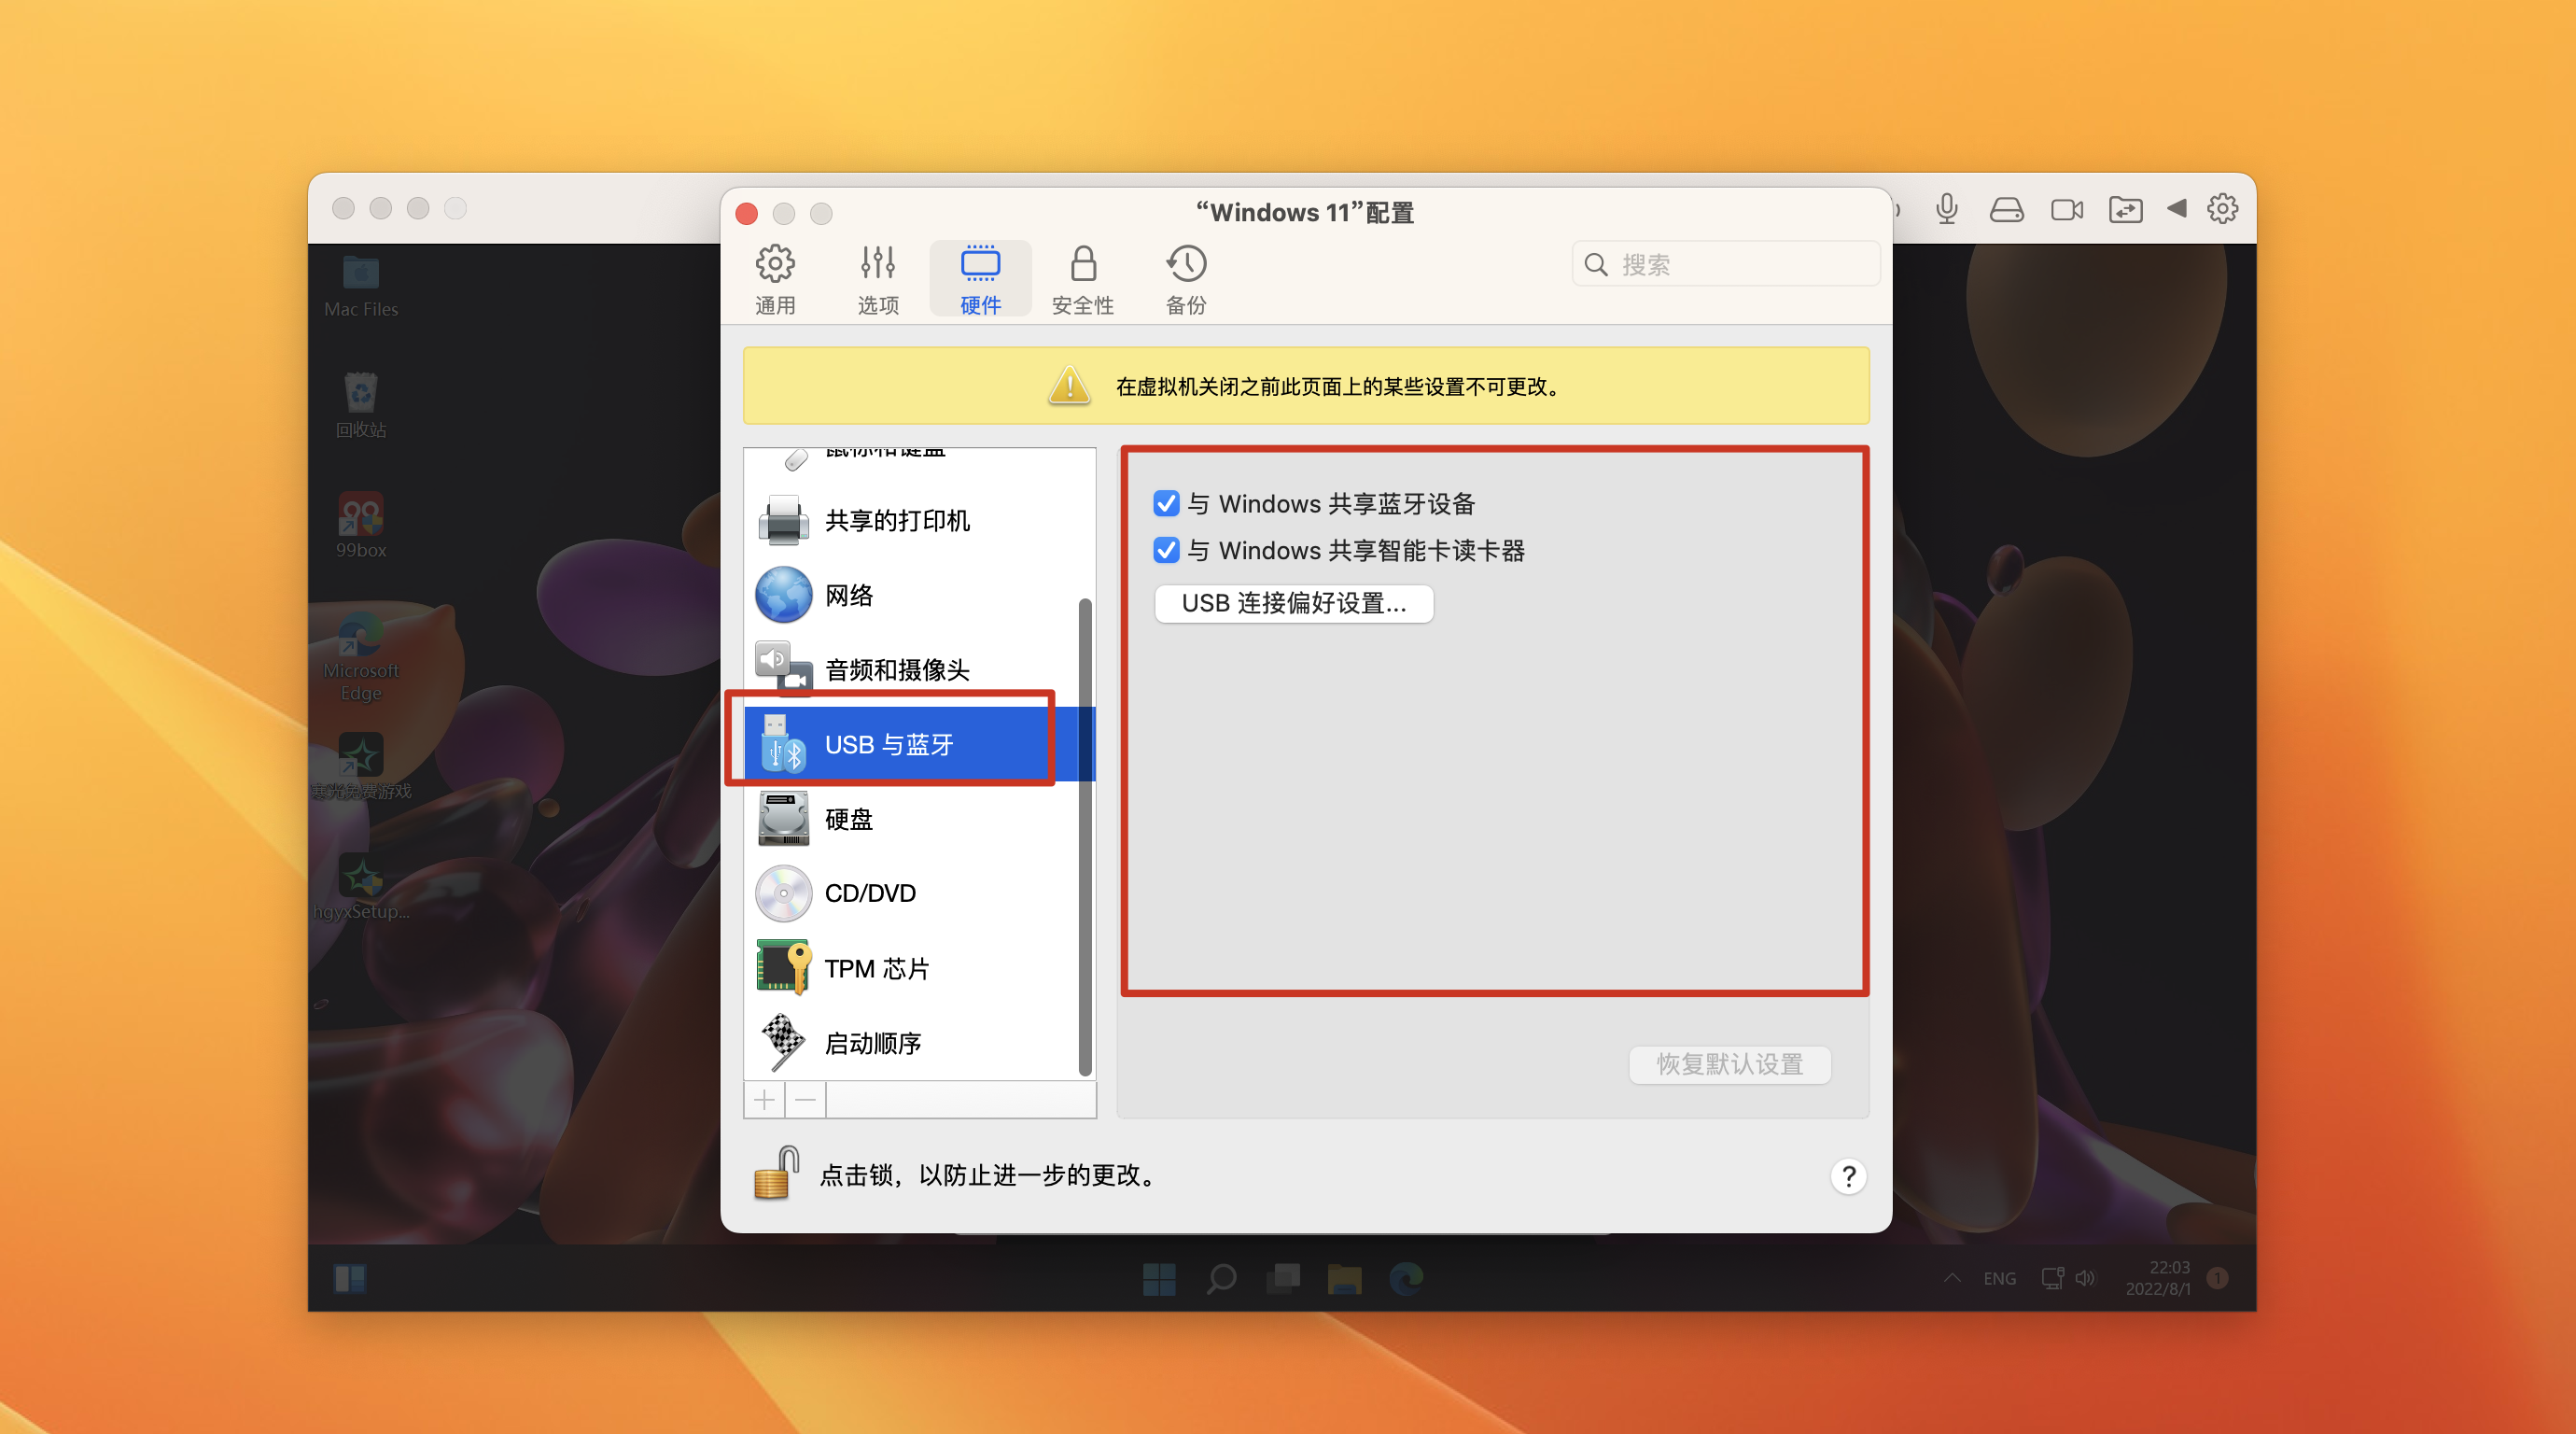Open the Backup tab
The width and height of the screenshot is (2576, 1434).
pyautogui.click(x=1186, y=279)
